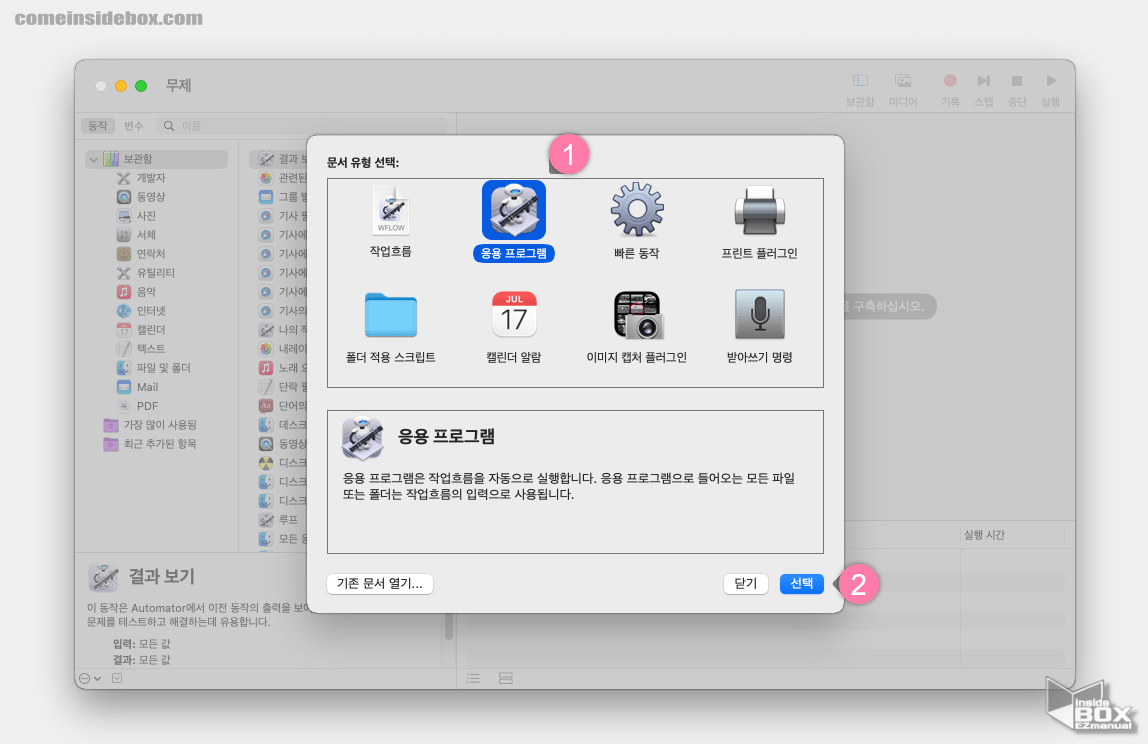
Task: Open existing document via 기존 문서 열기
Action: (380, 583)
